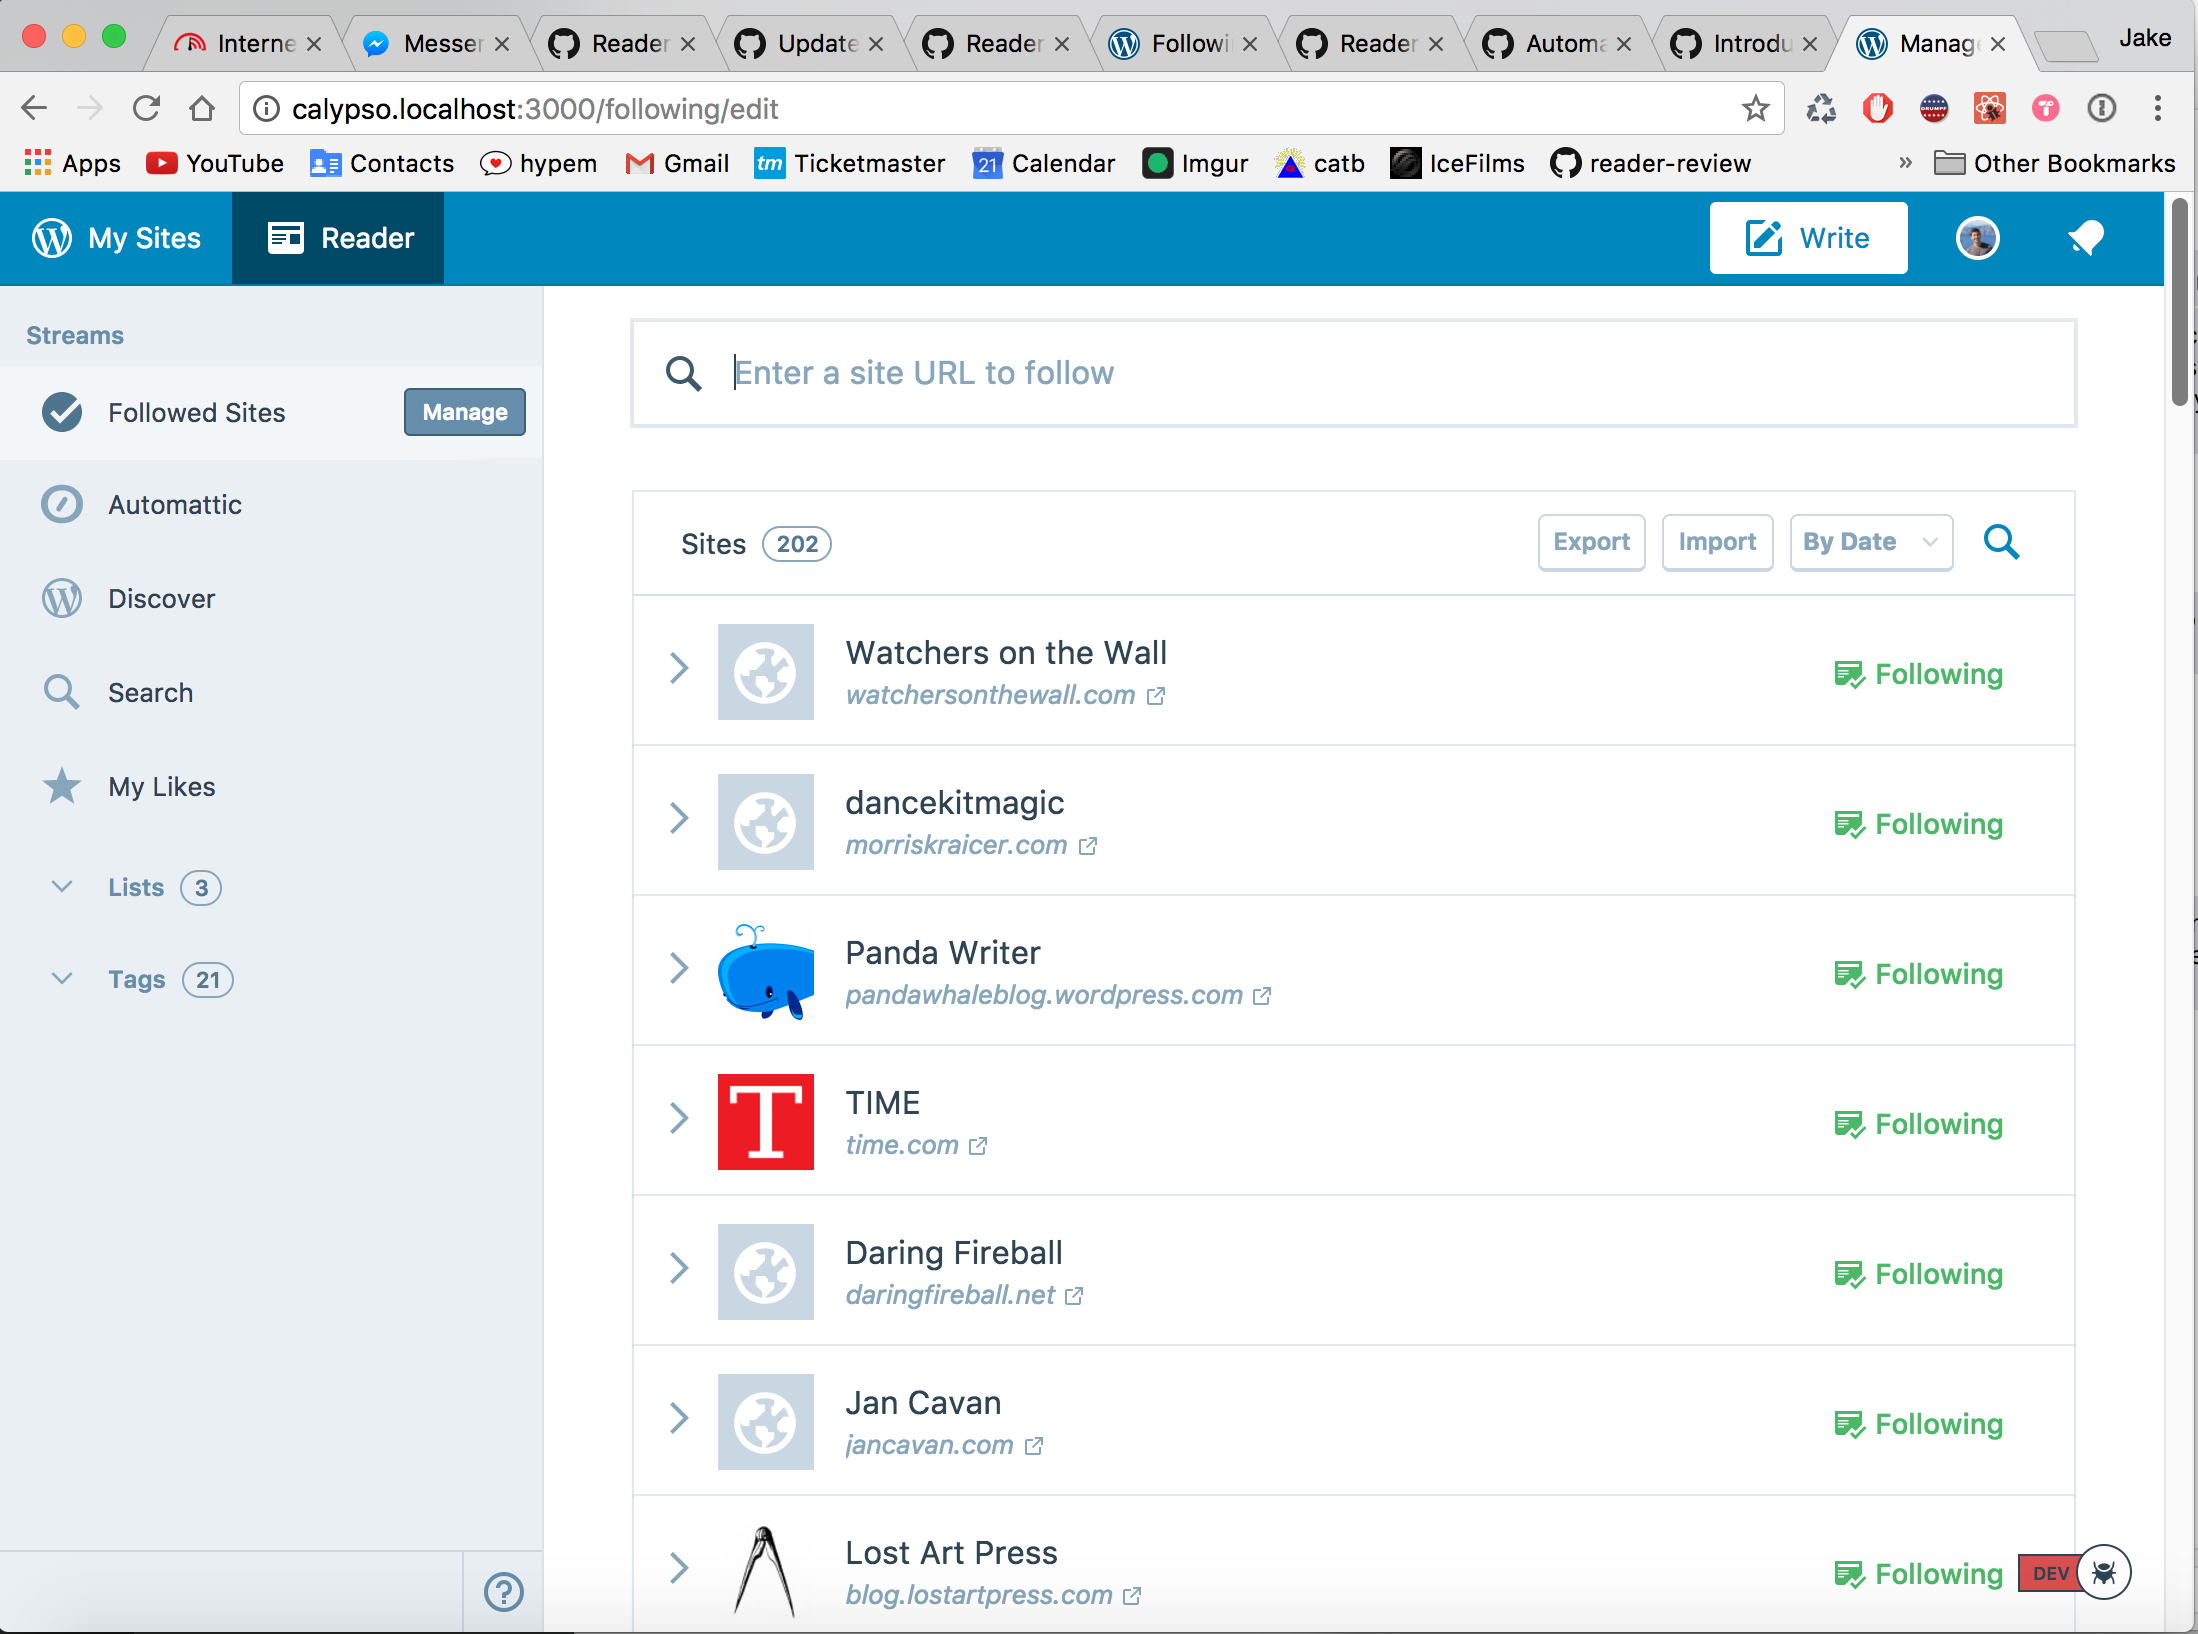Viewport: 2198px width, 1634px height.
Task: Toggle Following status for Daring Fireball
Action: 1918,1274
